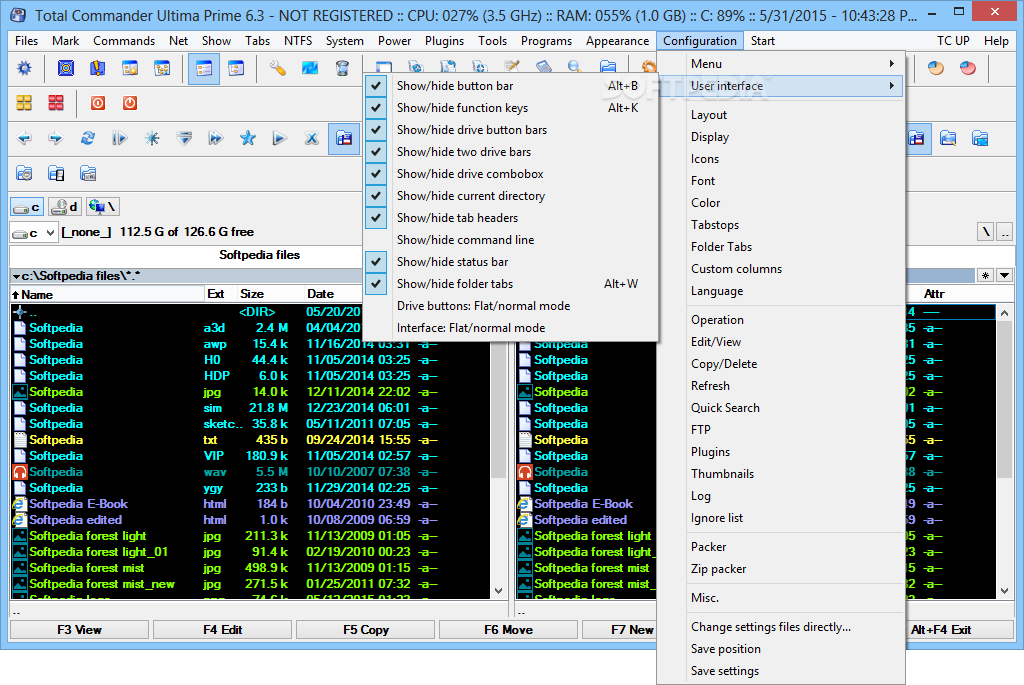Click the blue gear icon in the top toolbar
This screenshot has width=1024, height=685.
(24, 68)
